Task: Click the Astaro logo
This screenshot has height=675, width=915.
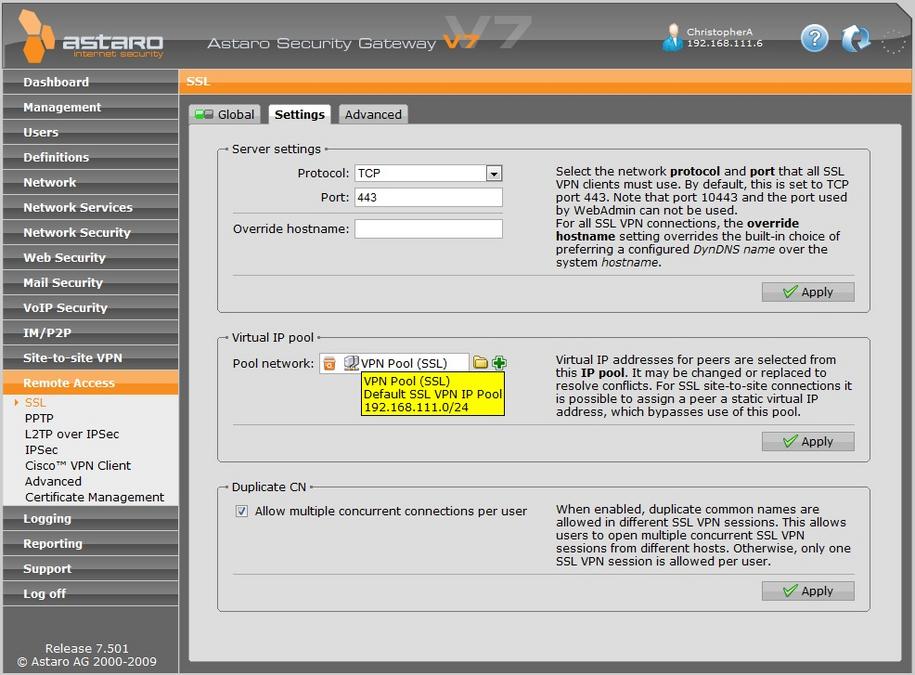Action: pos(90,36)
